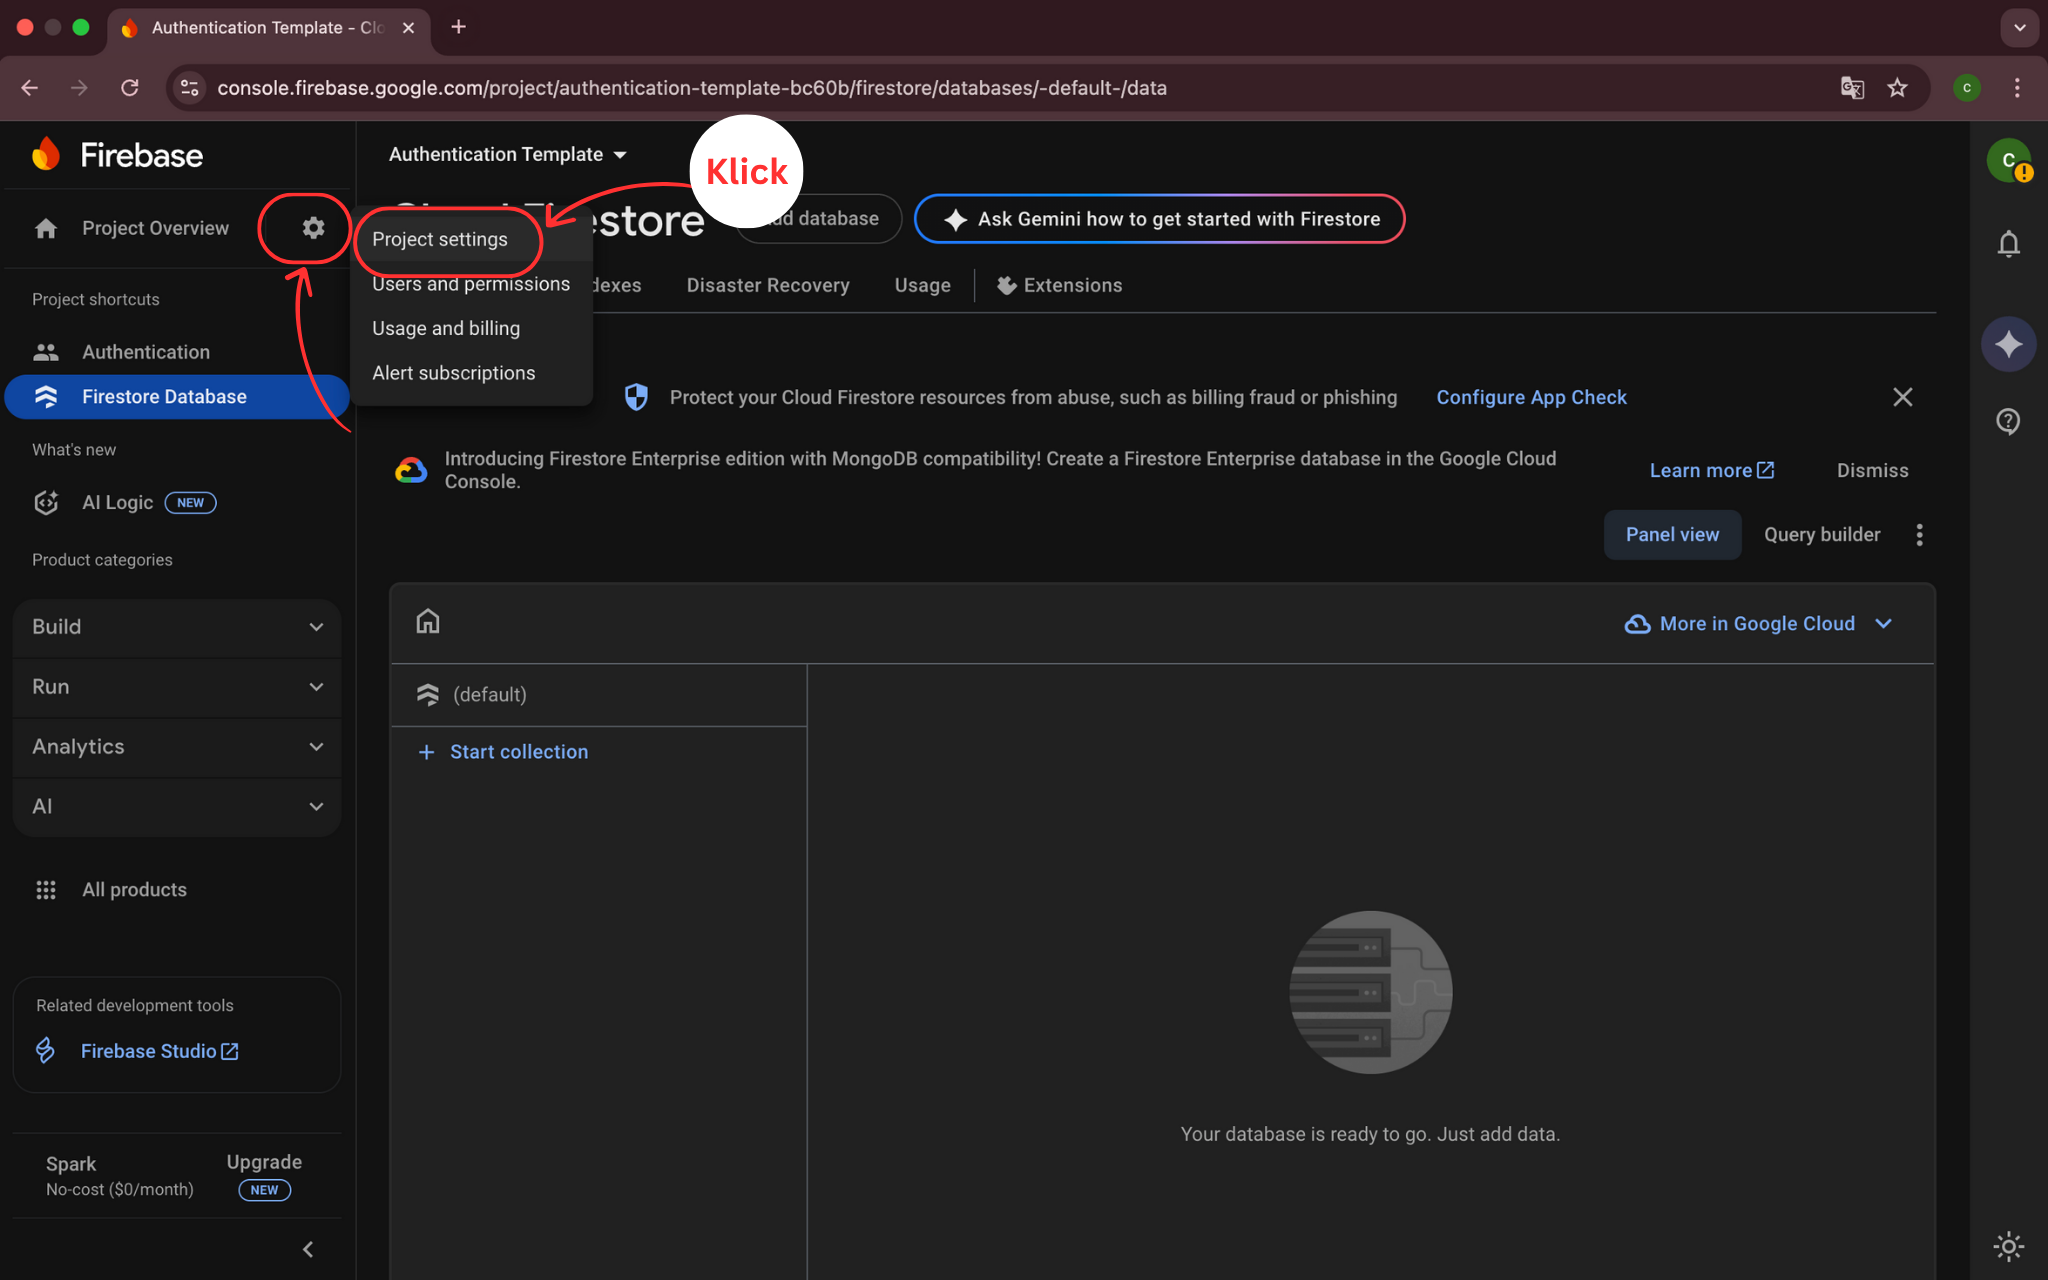Expand the Build category
Viewport: 2048px width, 1280px height.
pos(177,627)
